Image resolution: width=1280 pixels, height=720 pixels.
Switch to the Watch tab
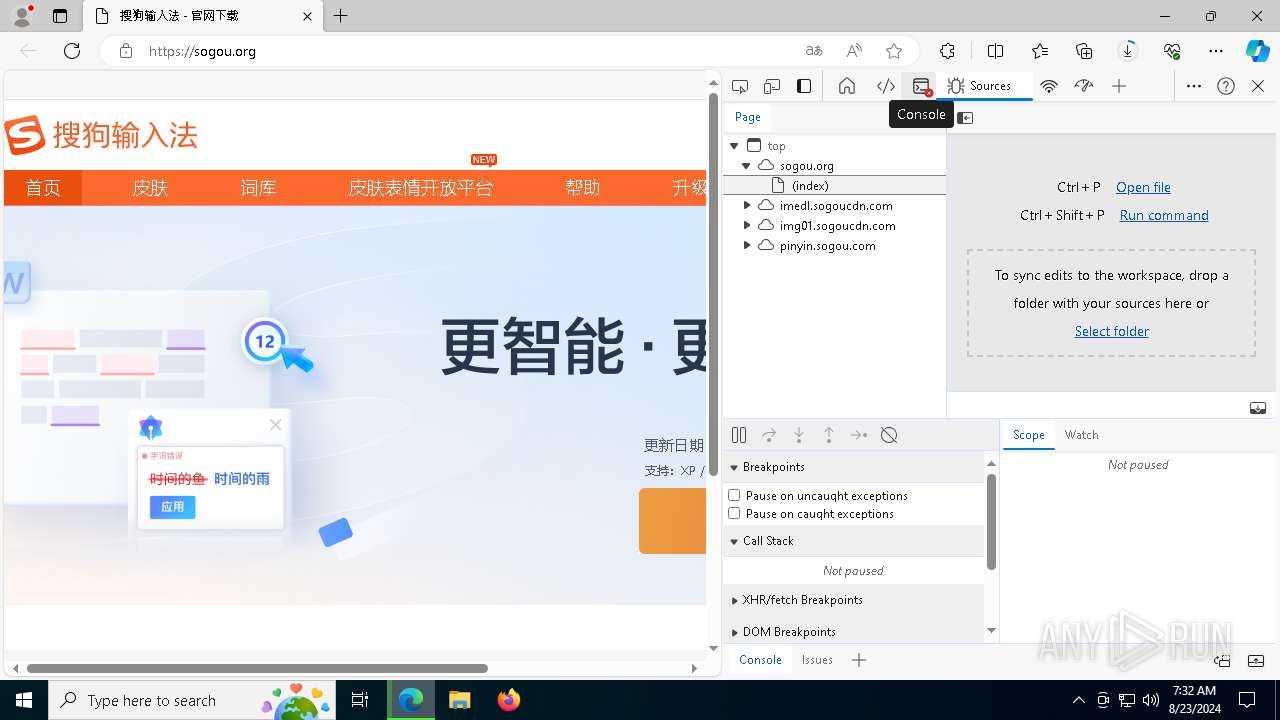coord(1081,435)
